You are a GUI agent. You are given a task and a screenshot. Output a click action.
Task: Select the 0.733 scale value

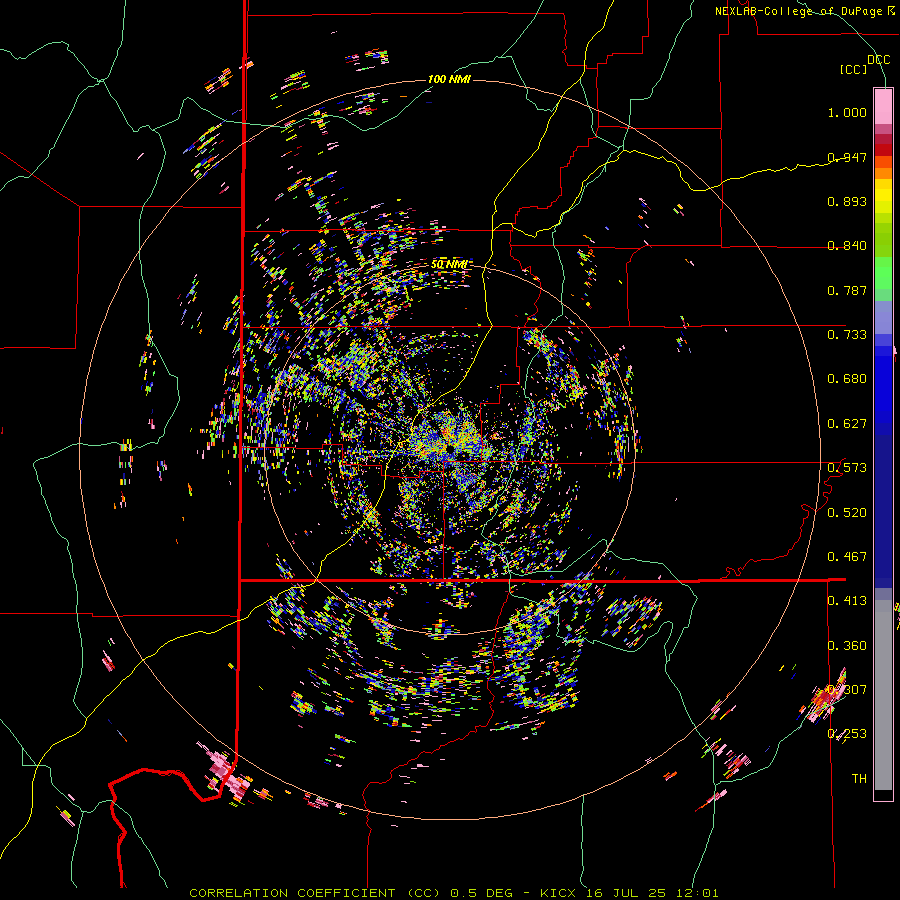coord(847,335)
